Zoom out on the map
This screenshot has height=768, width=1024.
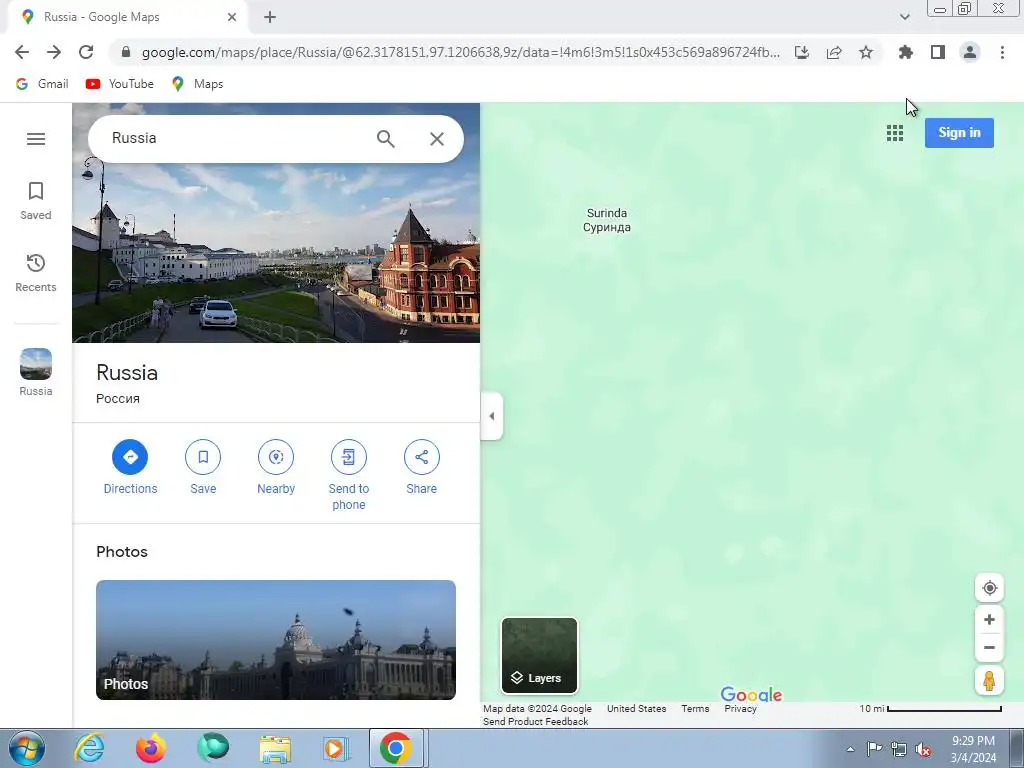pos(989,648)
